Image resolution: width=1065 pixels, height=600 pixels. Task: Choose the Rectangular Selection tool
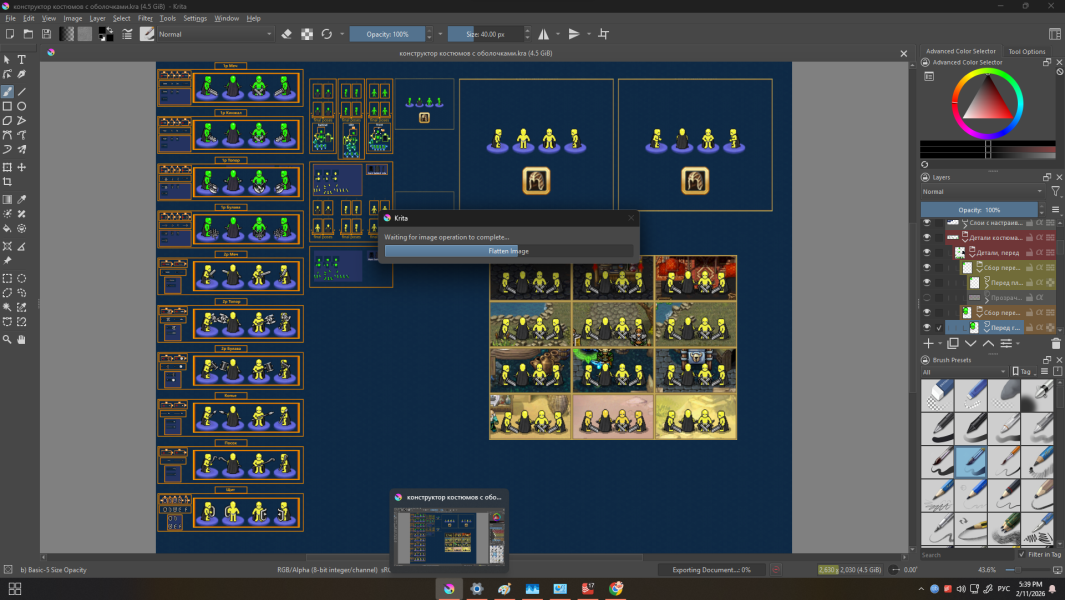7,278
